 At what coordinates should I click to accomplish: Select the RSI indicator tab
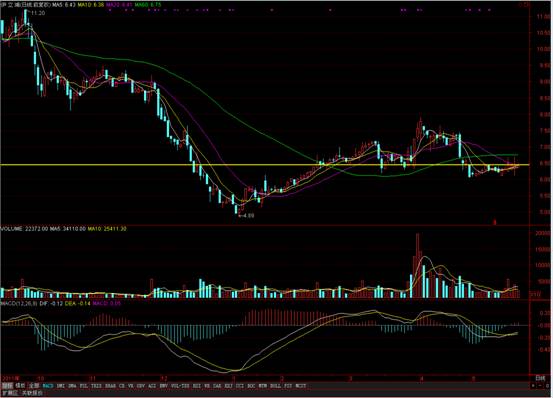196,386
